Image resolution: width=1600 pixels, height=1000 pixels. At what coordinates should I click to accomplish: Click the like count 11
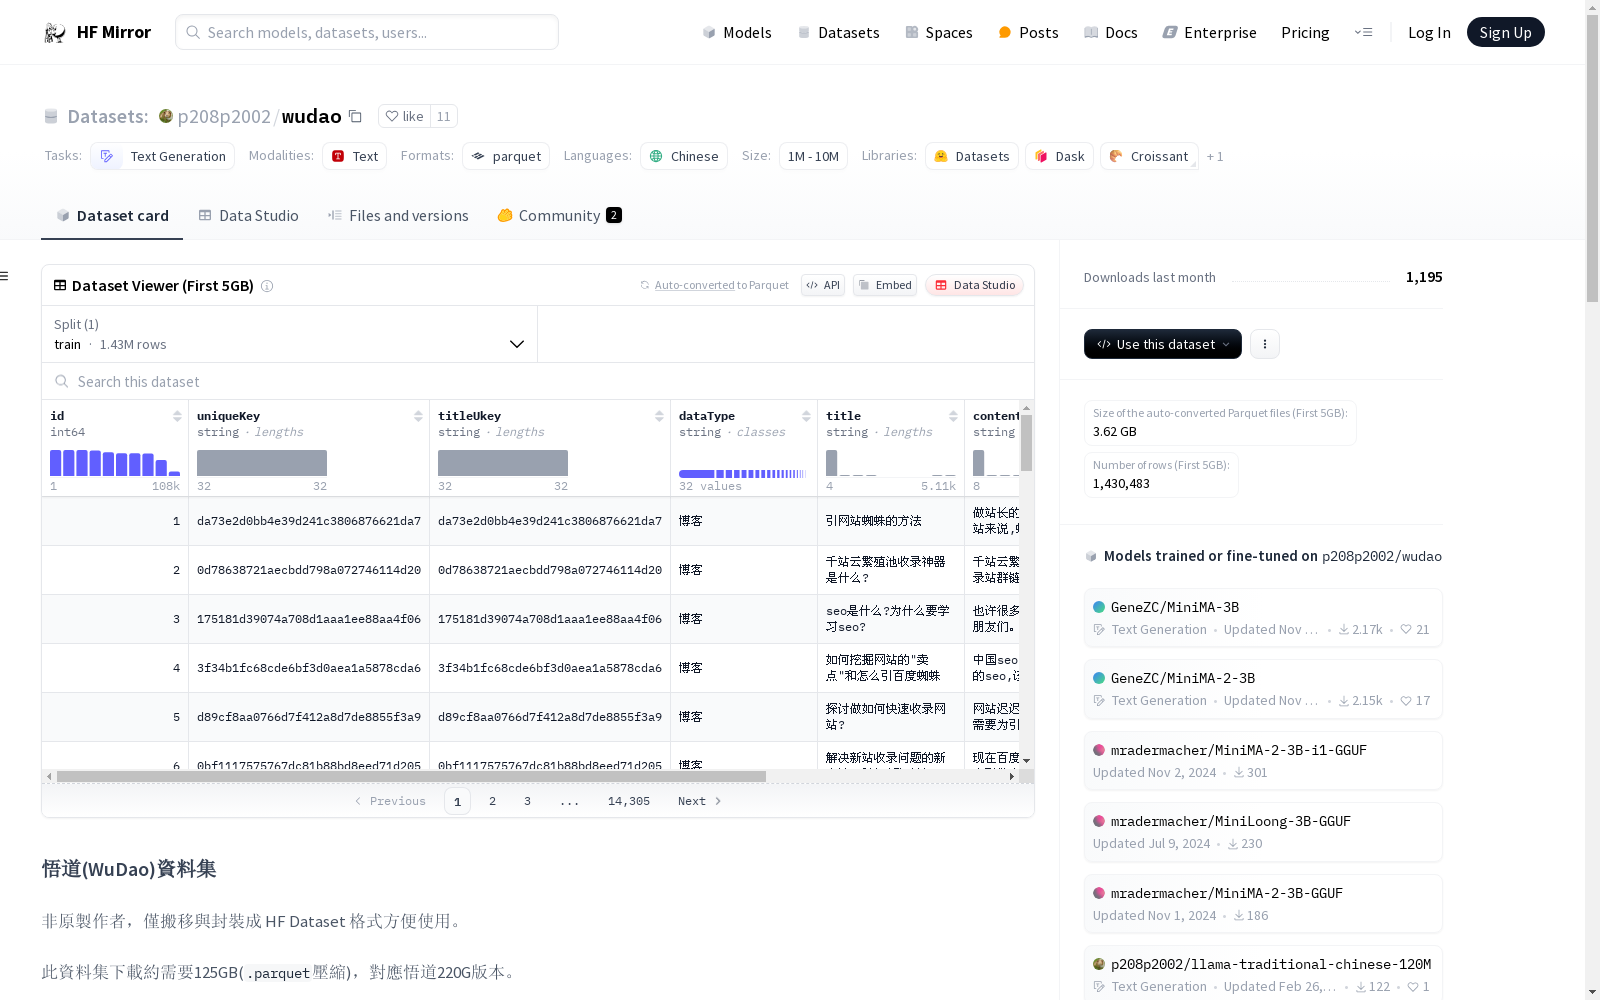444,116
